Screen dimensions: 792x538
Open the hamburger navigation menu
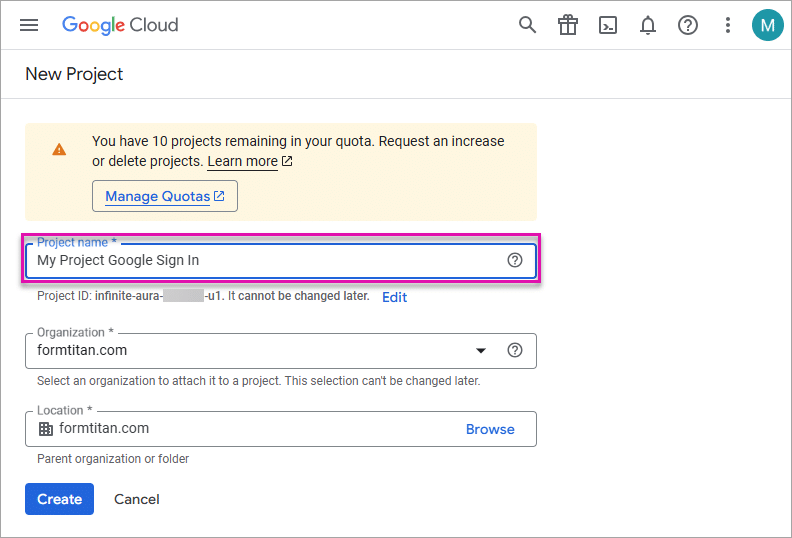[29, 25]
